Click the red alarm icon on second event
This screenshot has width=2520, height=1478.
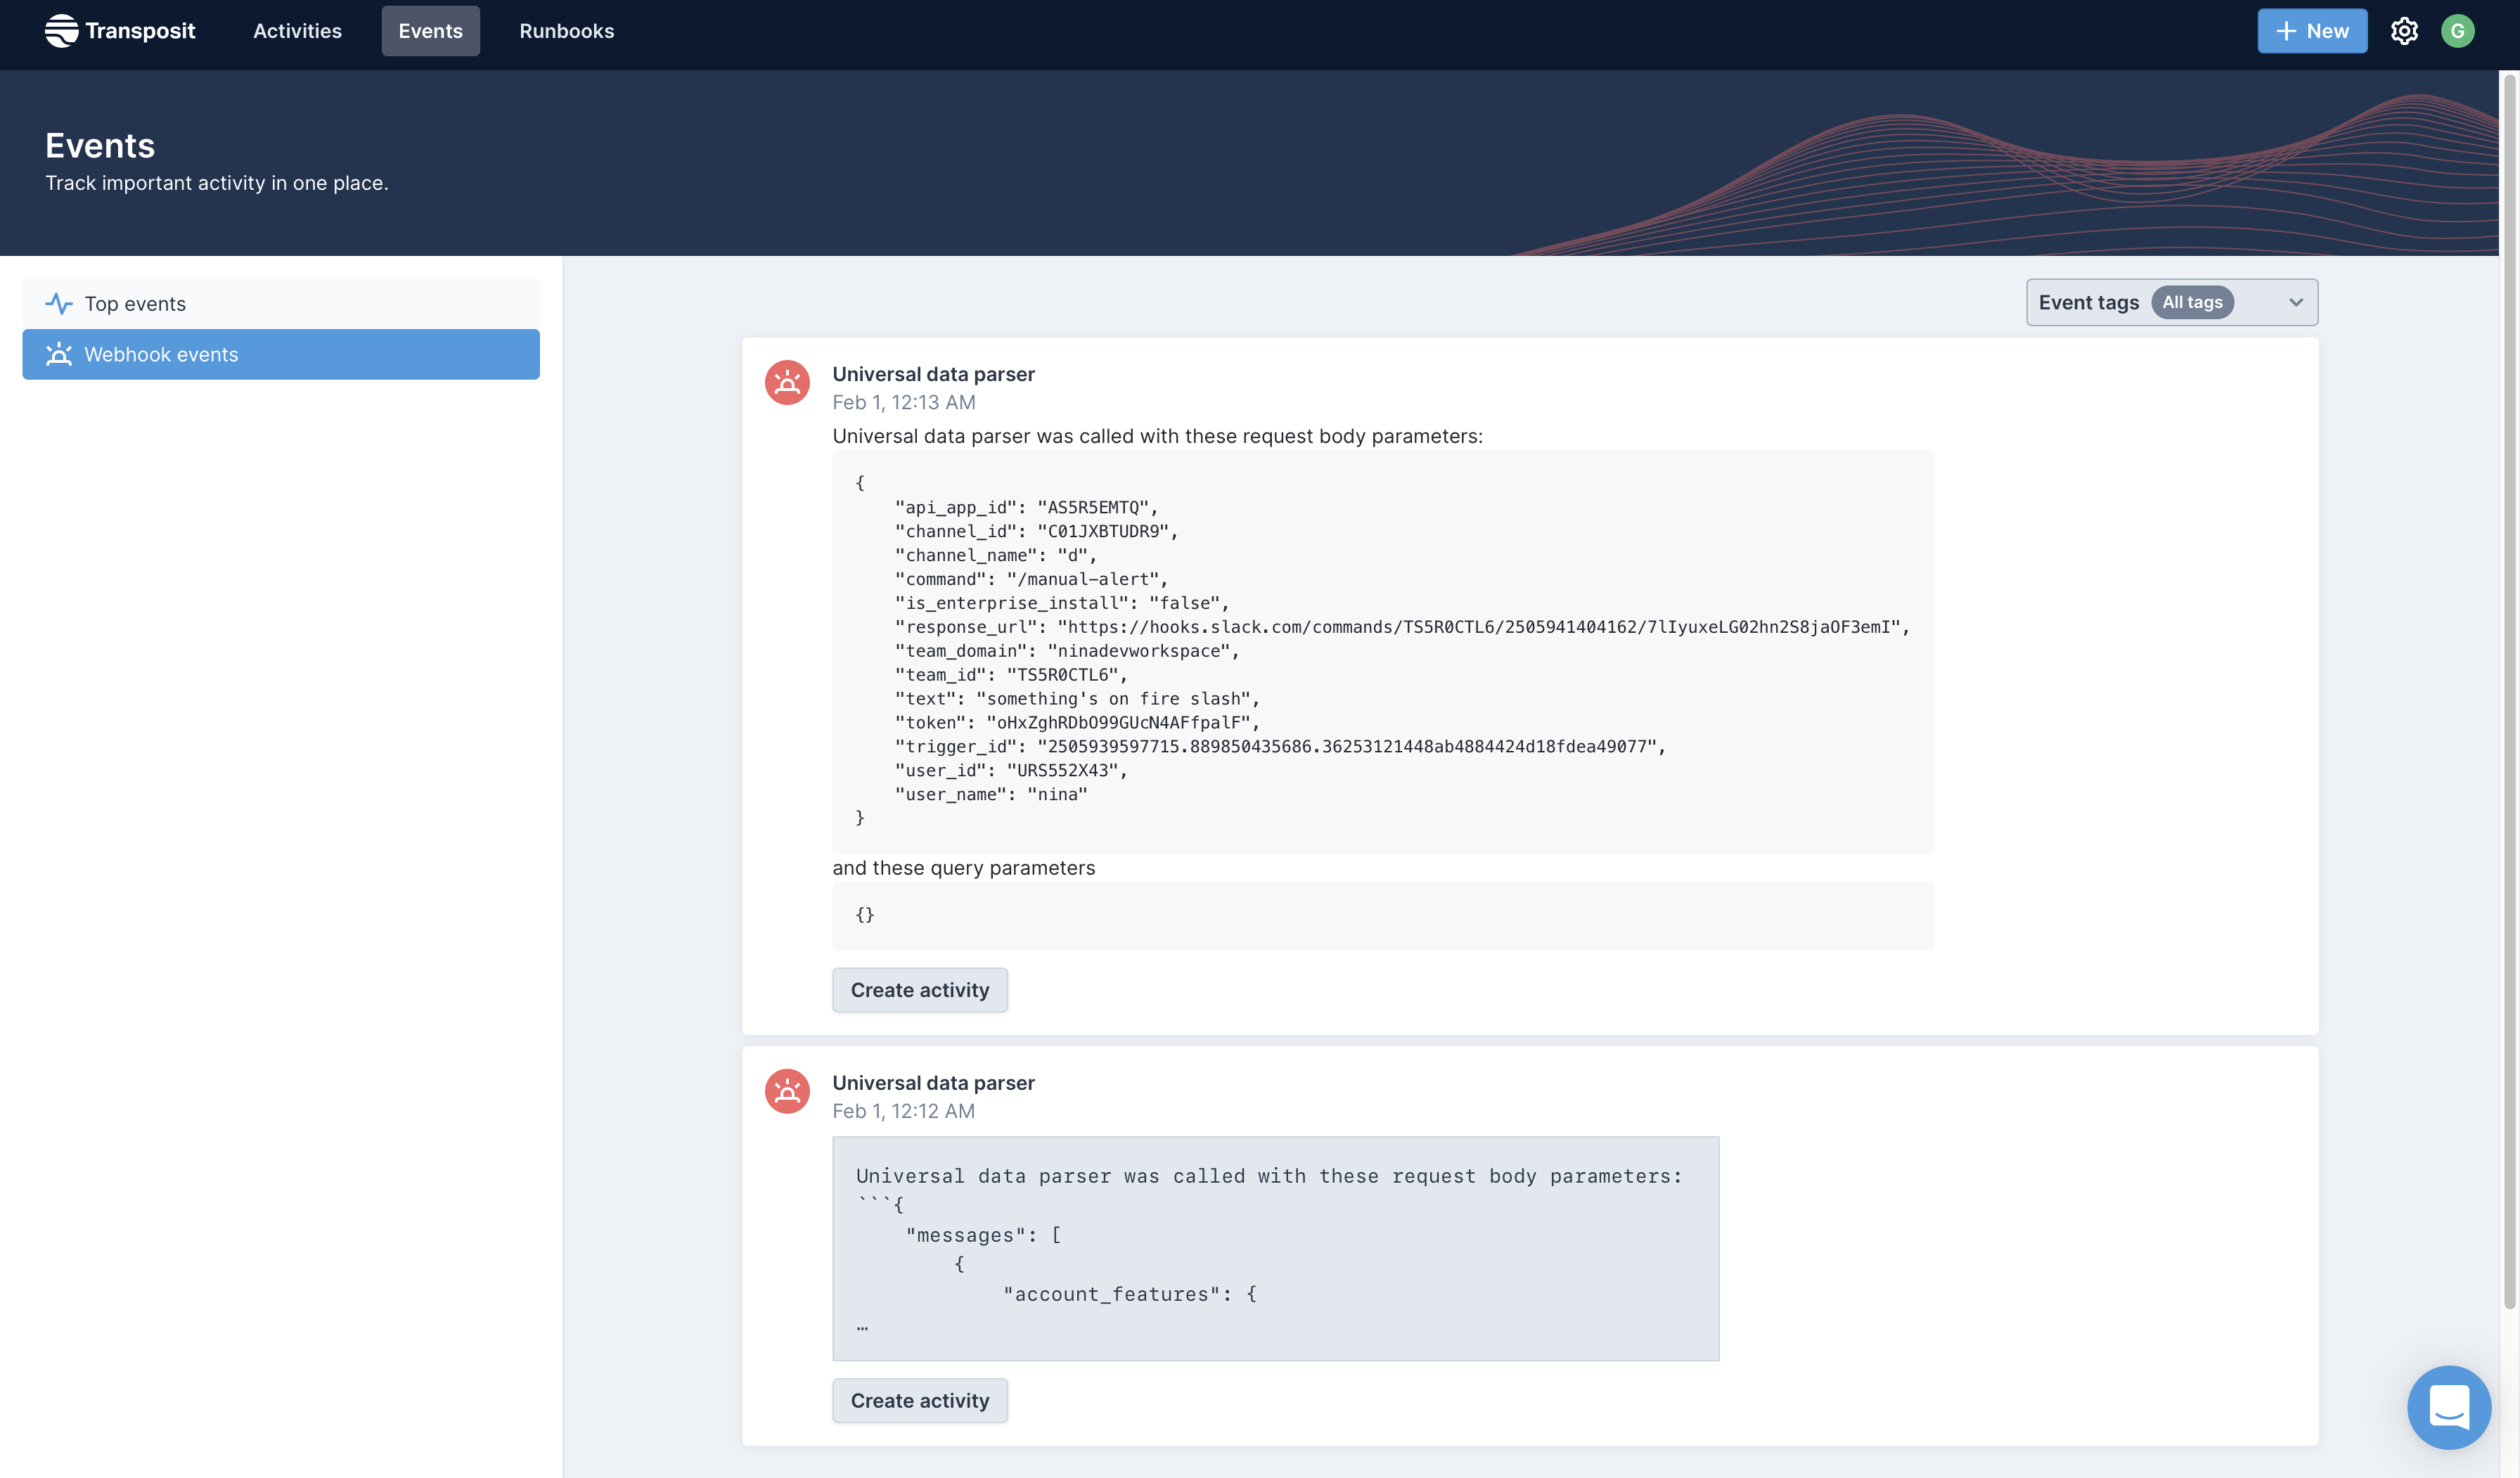tap(787, 1091)
